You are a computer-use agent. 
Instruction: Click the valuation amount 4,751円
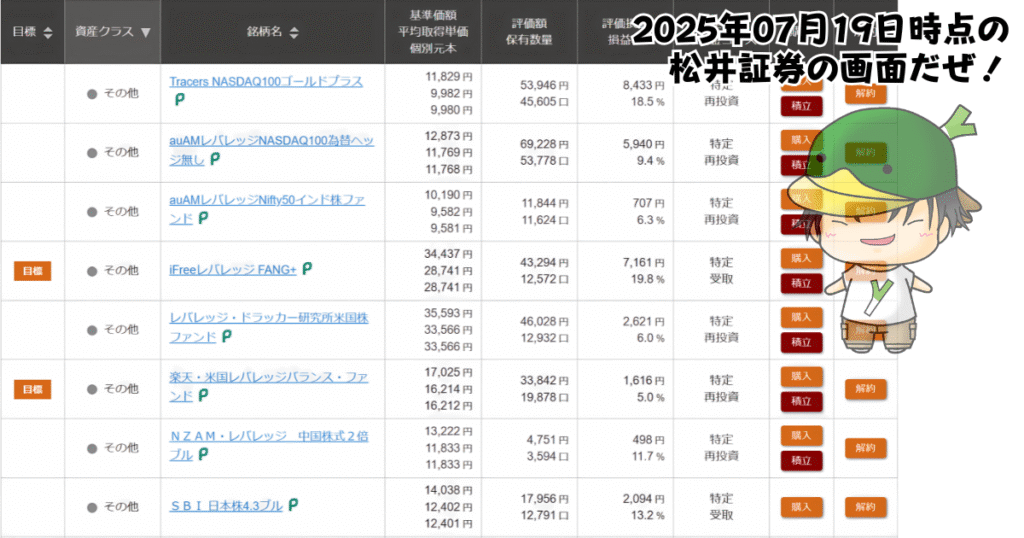click(547, 440)
